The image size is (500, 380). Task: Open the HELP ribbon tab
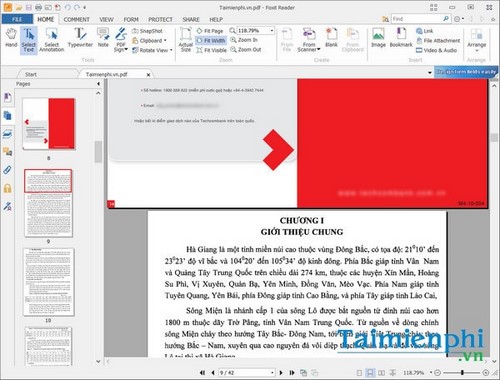(216, 20)
